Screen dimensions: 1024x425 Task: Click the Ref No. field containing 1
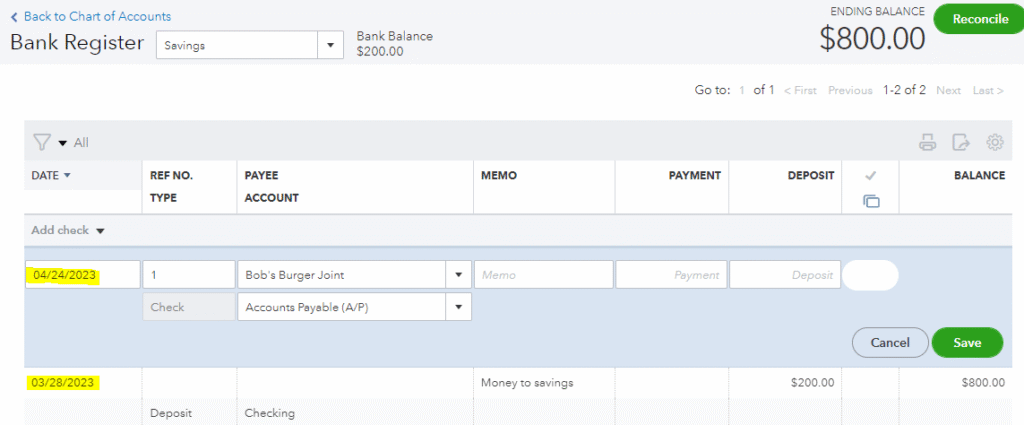pos(189,275)
